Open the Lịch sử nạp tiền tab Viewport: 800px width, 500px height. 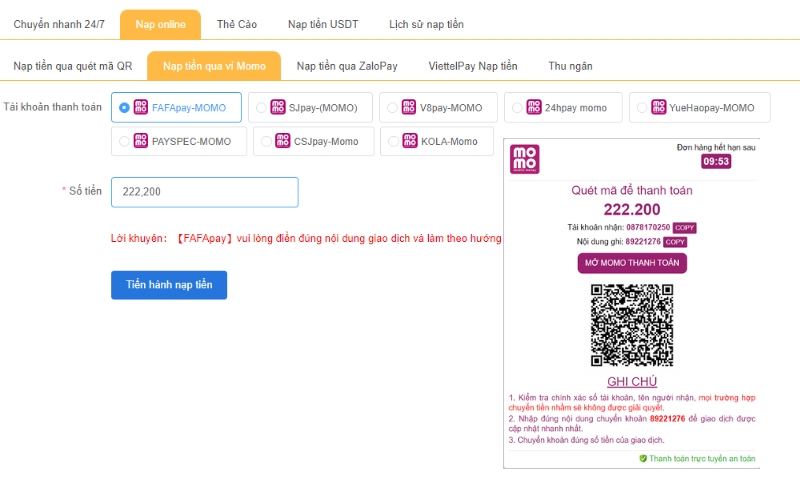pyautogui.click(x=426, y=24)
